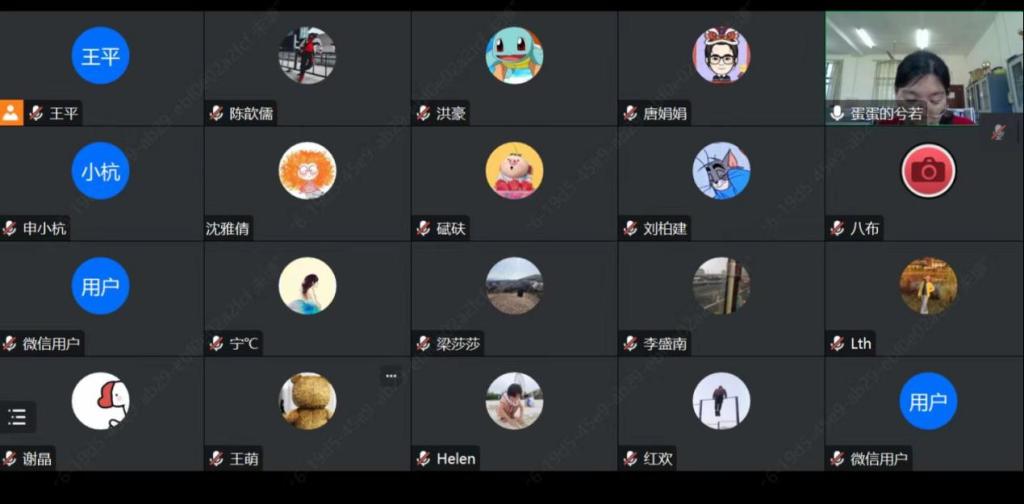Select the live video tile of 蛋蛋的兮若
Screen dimensions: 1024x504
point(924,68)
